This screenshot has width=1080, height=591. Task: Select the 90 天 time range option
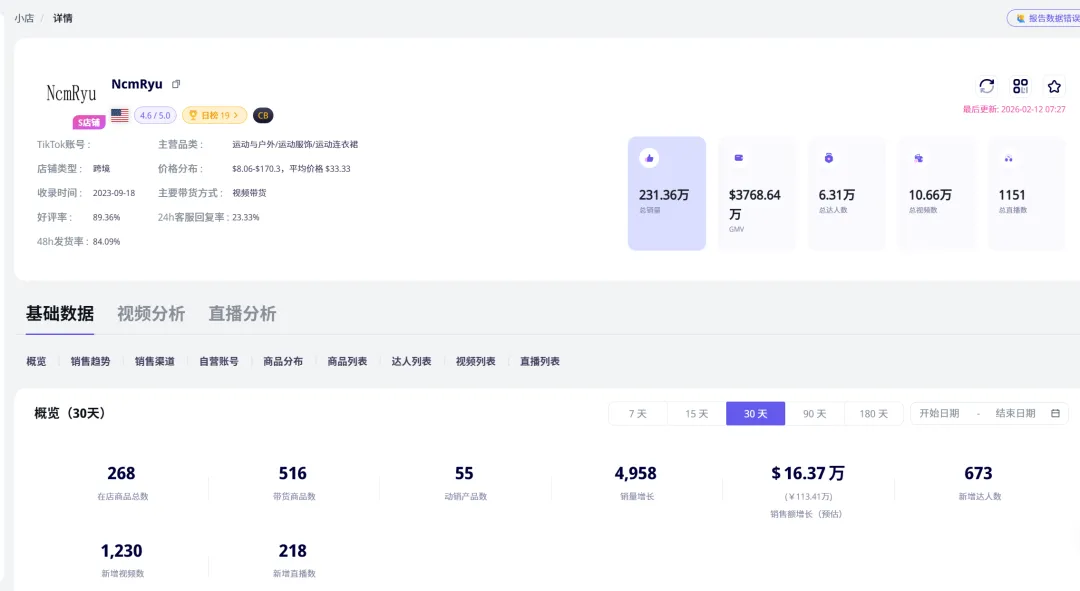[x=814, y=412]
